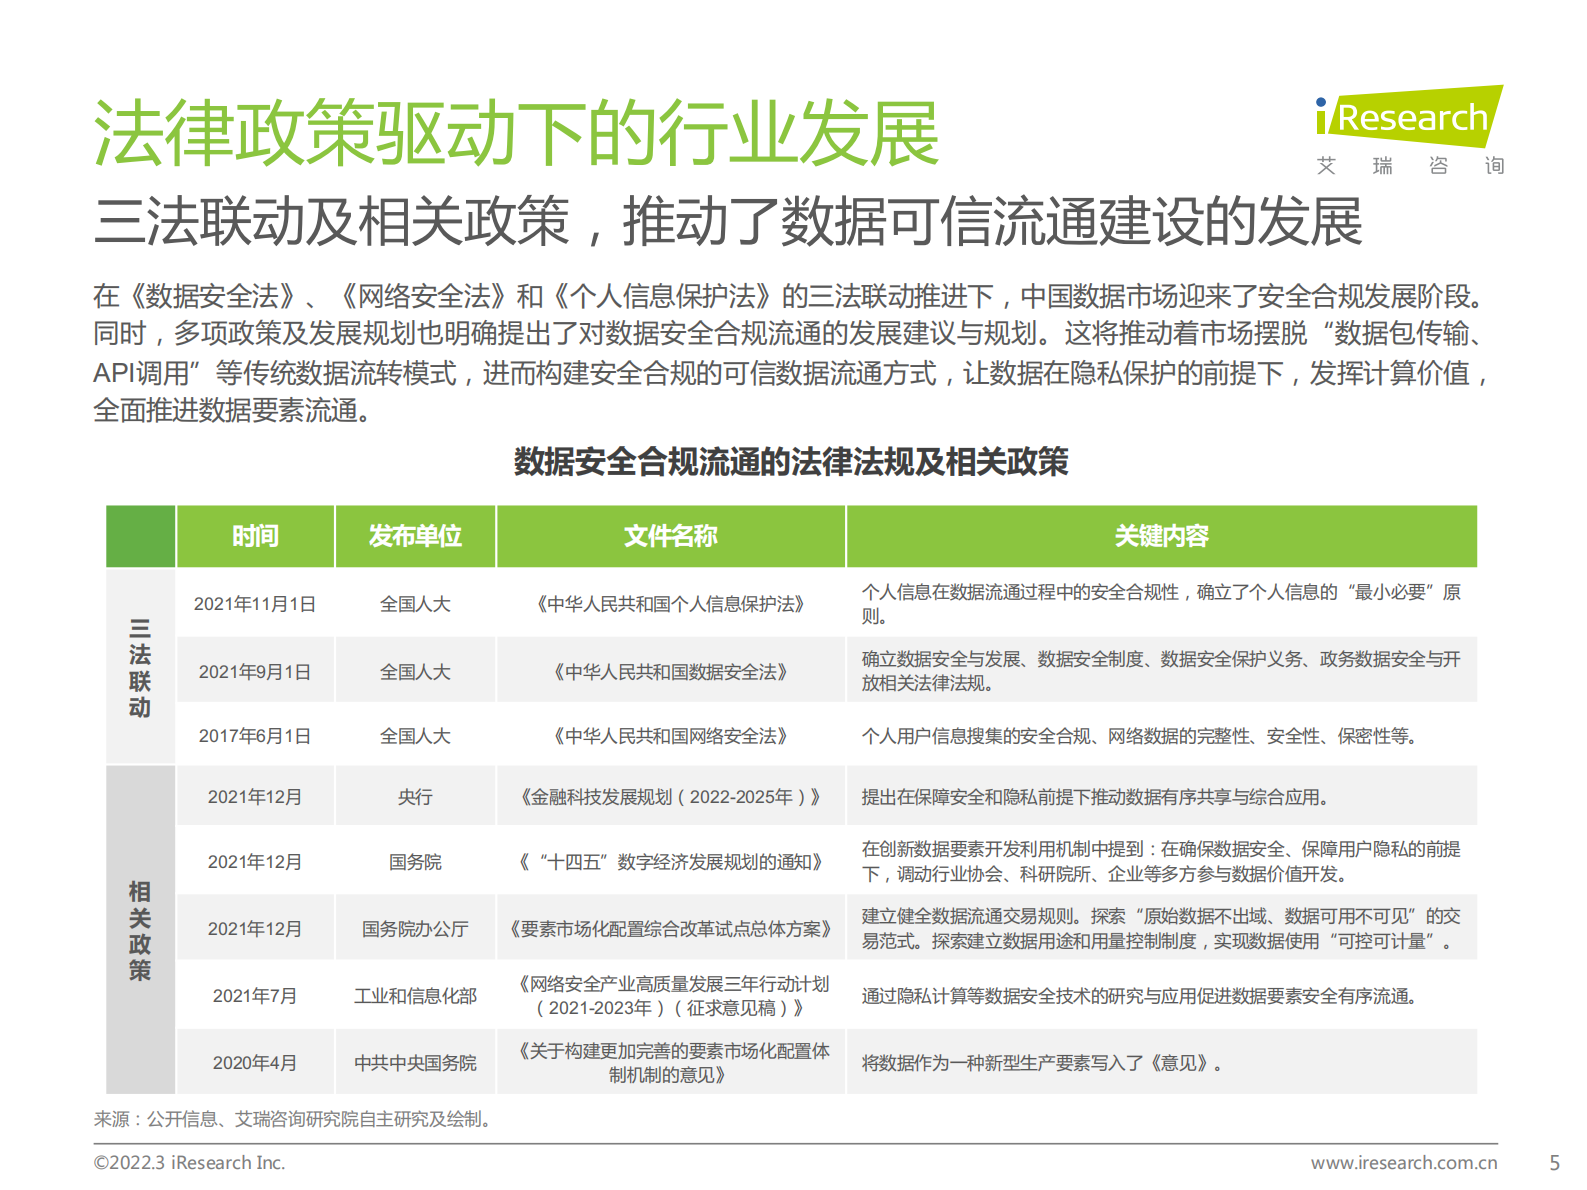Click the date cell 2021年11月1日

point(255,604)
